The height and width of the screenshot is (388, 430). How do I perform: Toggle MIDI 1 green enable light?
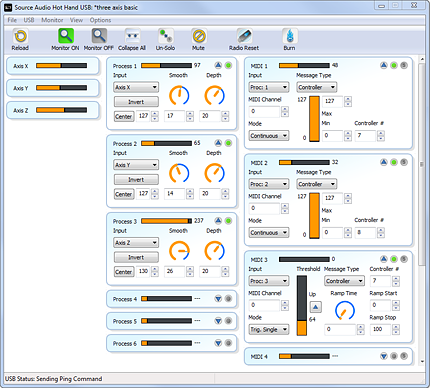click(394, 65)
